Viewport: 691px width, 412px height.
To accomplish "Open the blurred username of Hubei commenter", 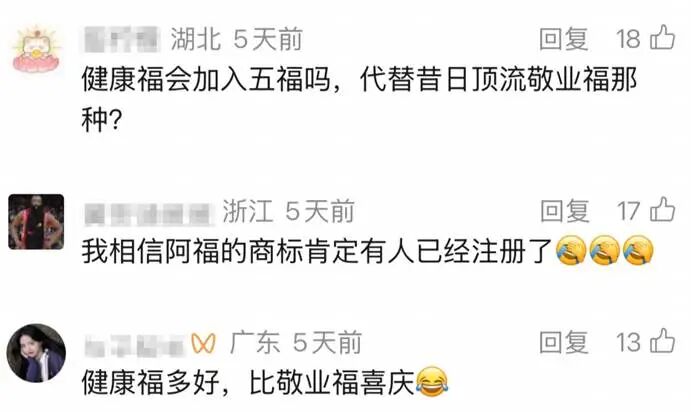I will click(122, 39).
